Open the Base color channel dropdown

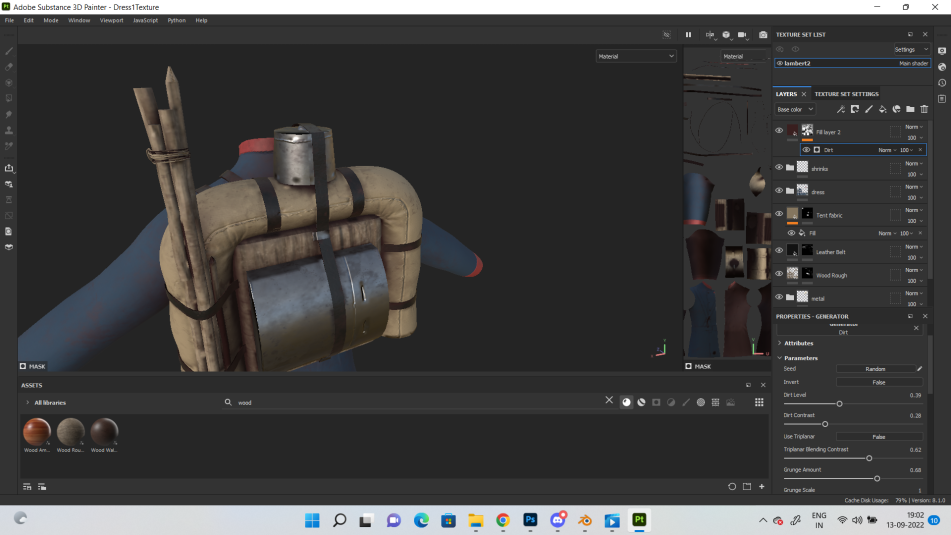(795, 109)
